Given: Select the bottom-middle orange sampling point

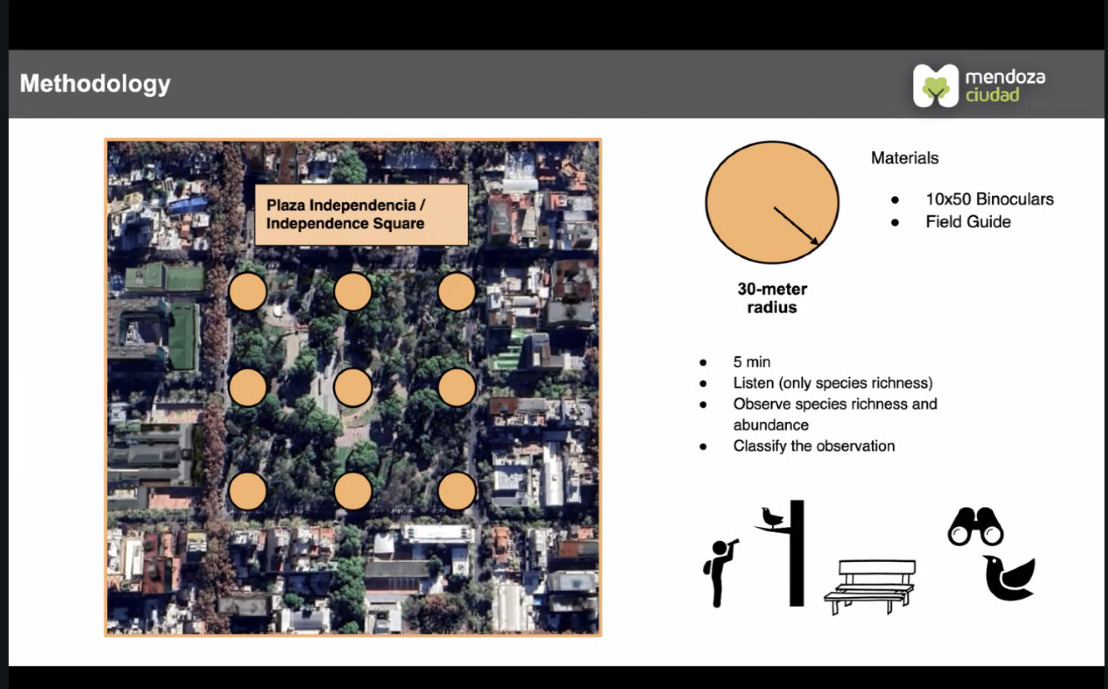Looking at the screenshot, I should [x=352, y=491].
